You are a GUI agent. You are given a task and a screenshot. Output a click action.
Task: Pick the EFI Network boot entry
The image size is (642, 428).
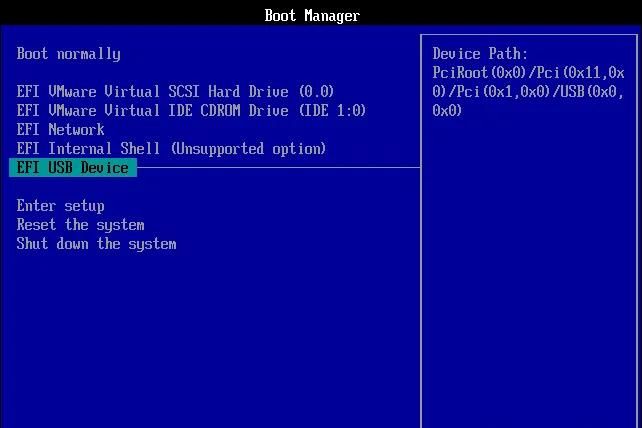tap(61, 129)
